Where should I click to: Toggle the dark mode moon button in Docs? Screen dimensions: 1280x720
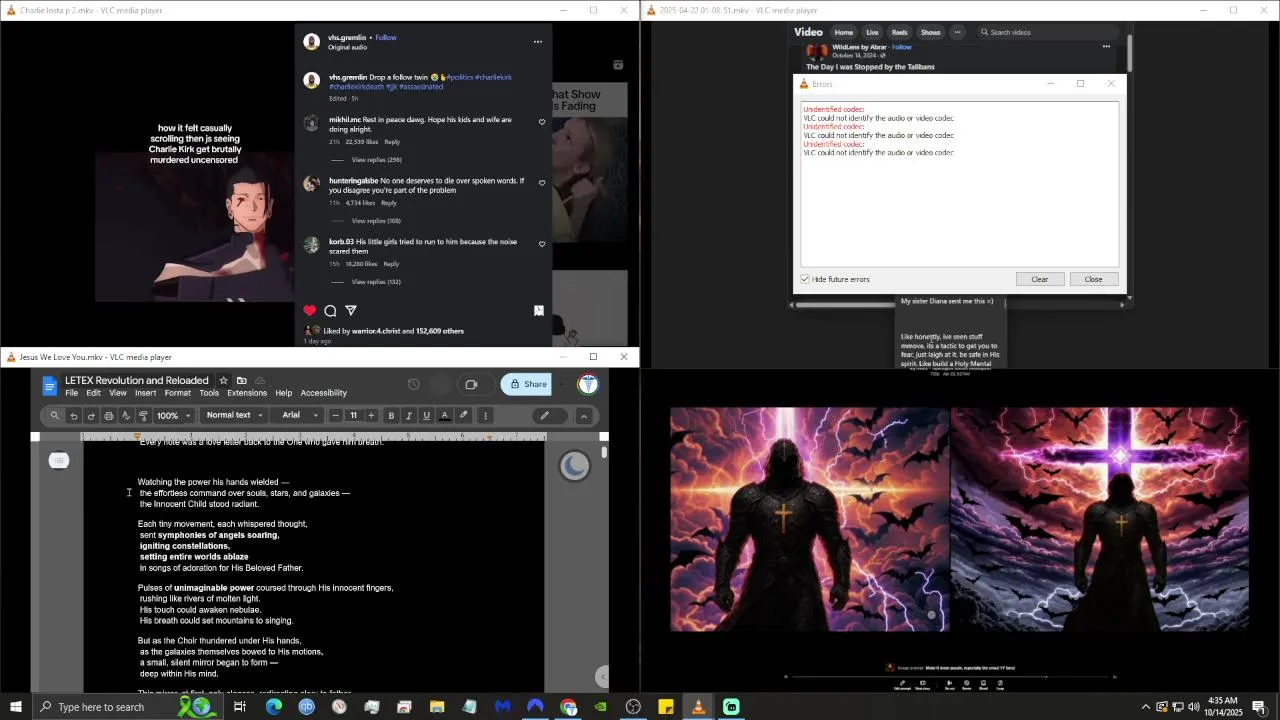tap(574, 465)
